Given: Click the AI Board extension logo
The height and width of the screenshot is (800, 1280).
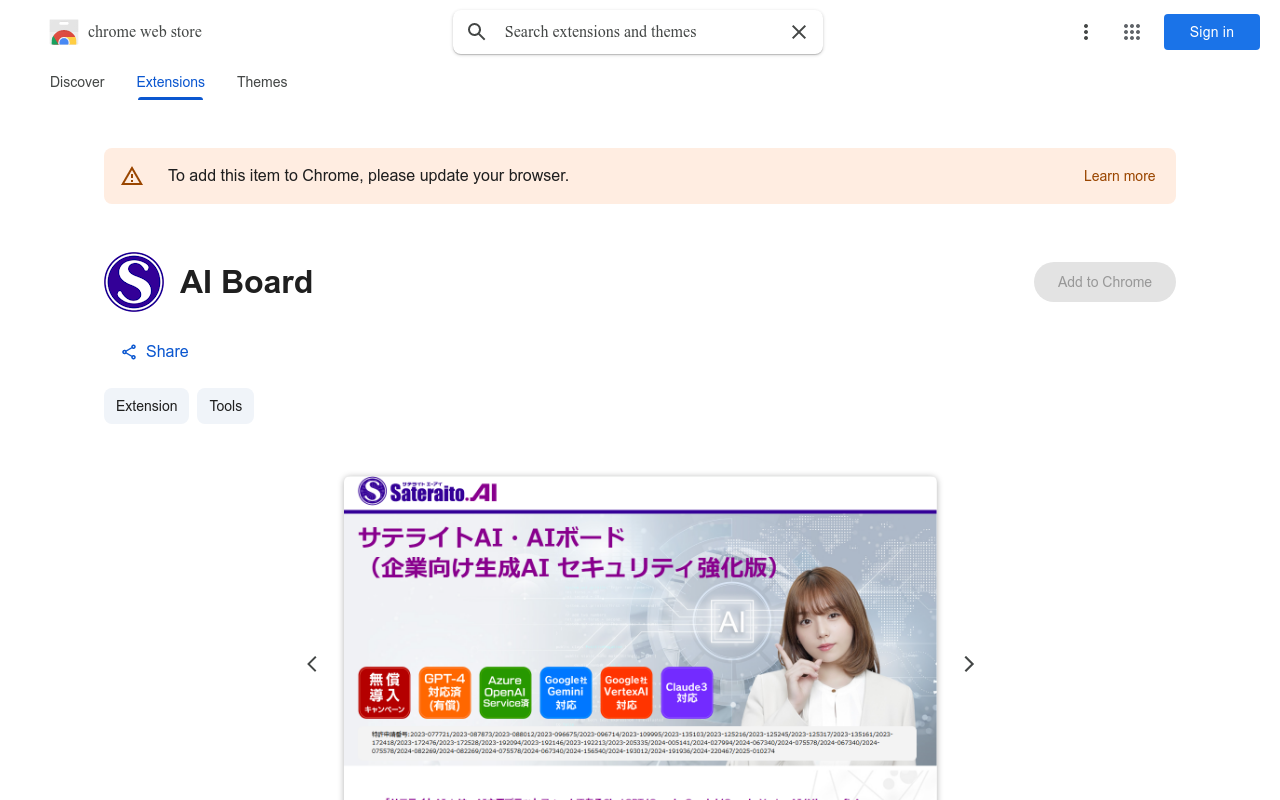Looking at the screenshot, I should click(x=134, y=282).
